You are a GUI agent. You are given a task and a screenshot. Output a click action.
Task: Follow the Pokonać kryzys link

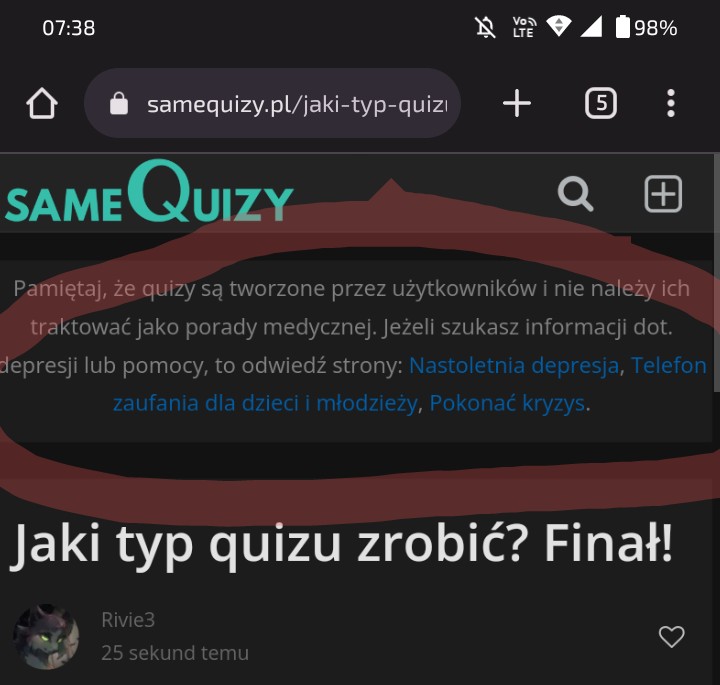pos(507,404)
